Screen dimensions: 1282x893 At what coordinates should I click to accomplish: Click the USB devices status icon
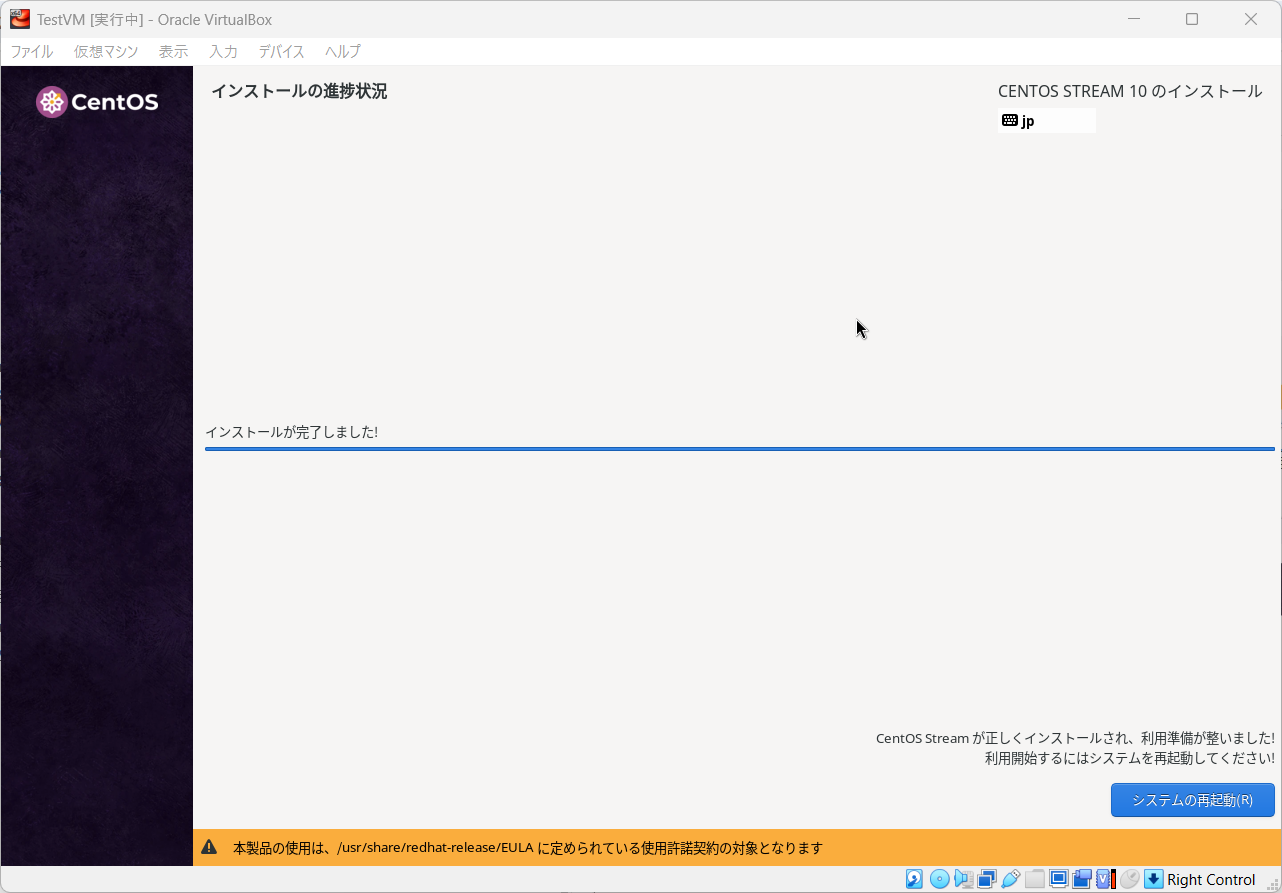pos(1011,879)
